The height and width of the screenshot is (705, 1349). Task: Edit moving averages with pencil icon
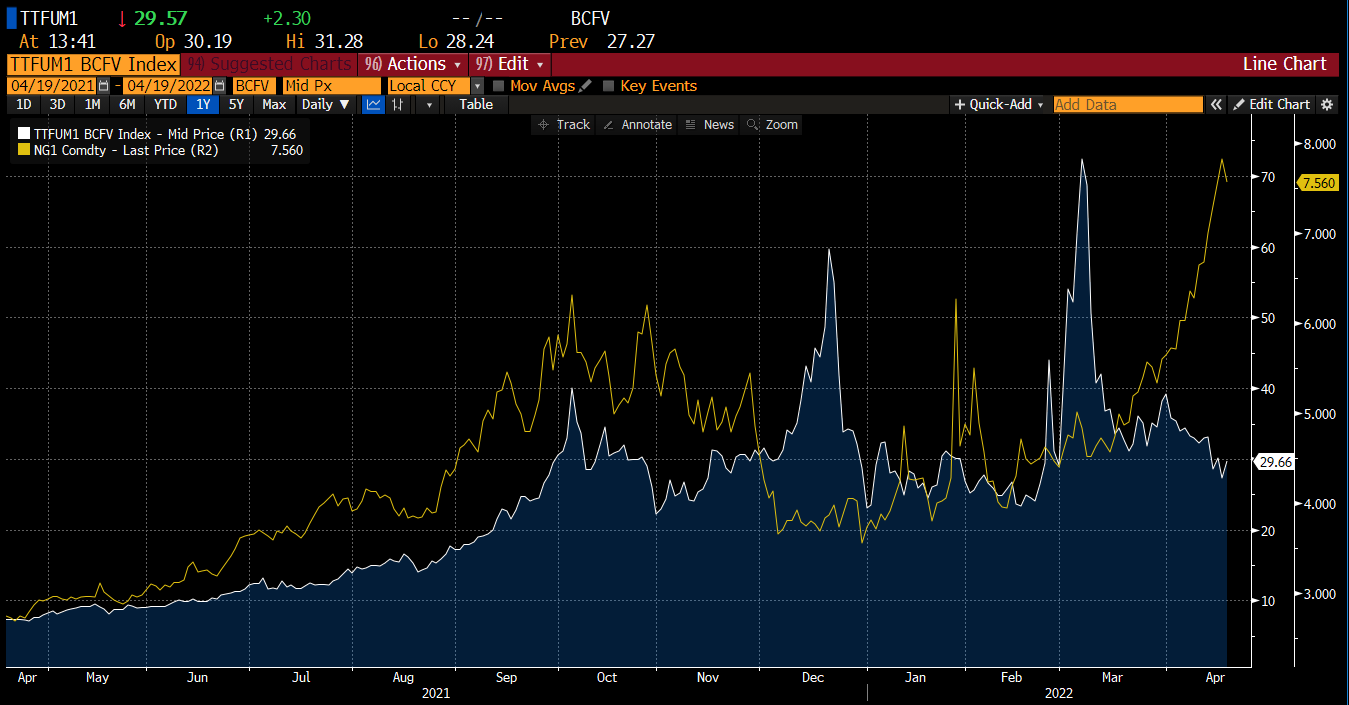(x=585, y=86)
